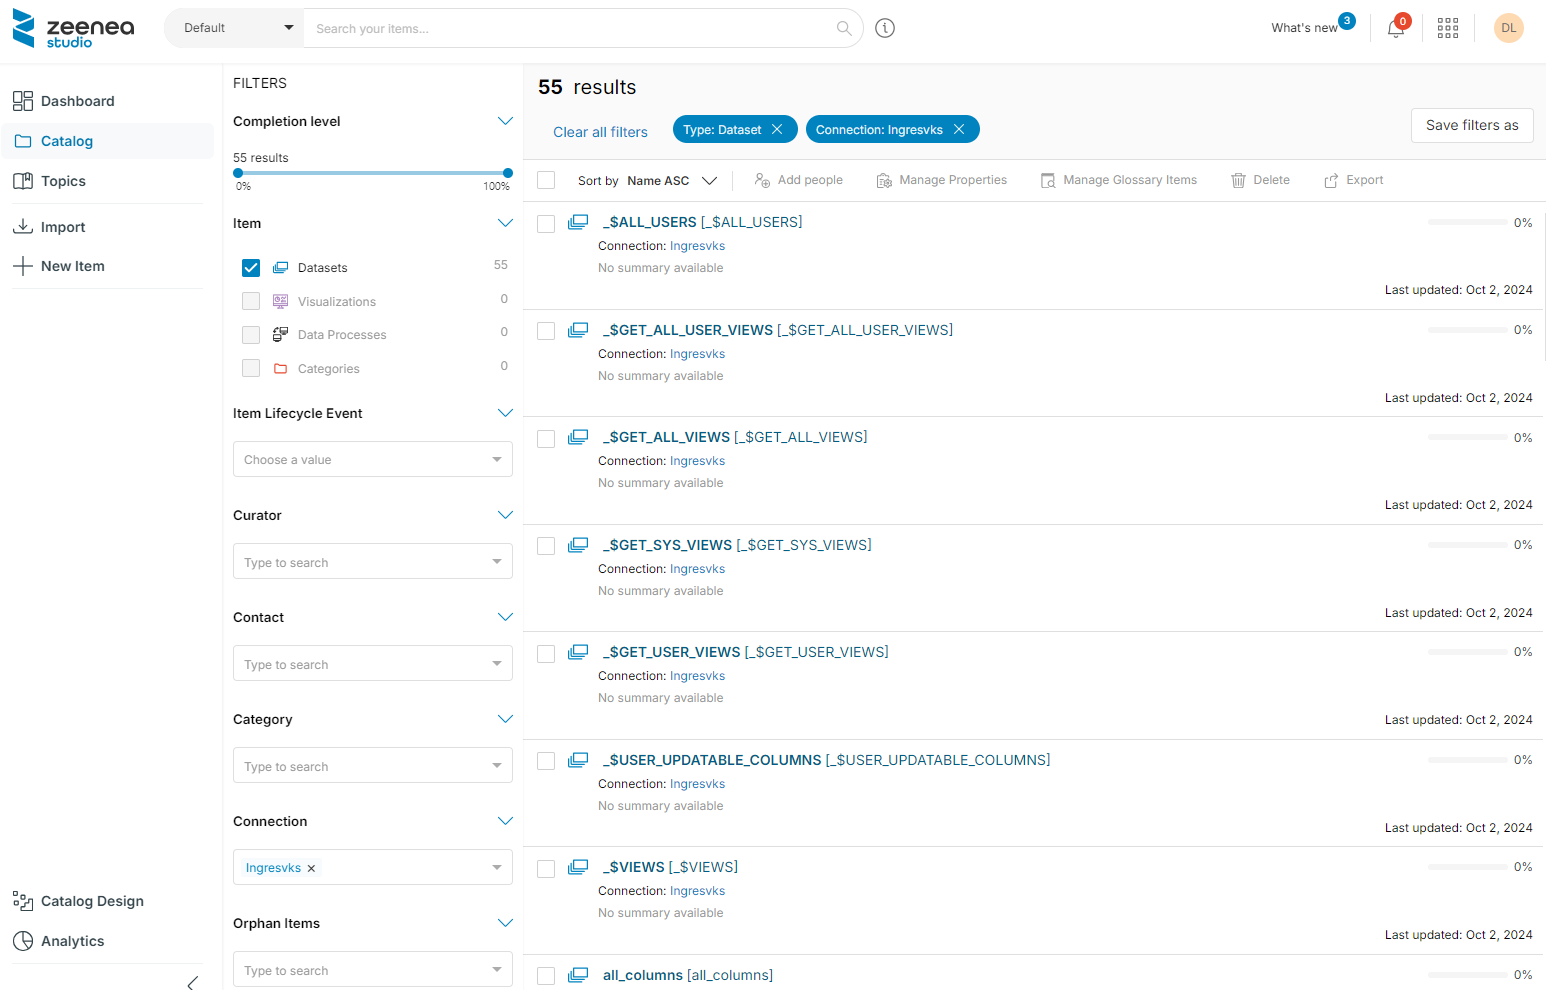
Task: Open the apps grid icon
Action: pos(1447,28)
